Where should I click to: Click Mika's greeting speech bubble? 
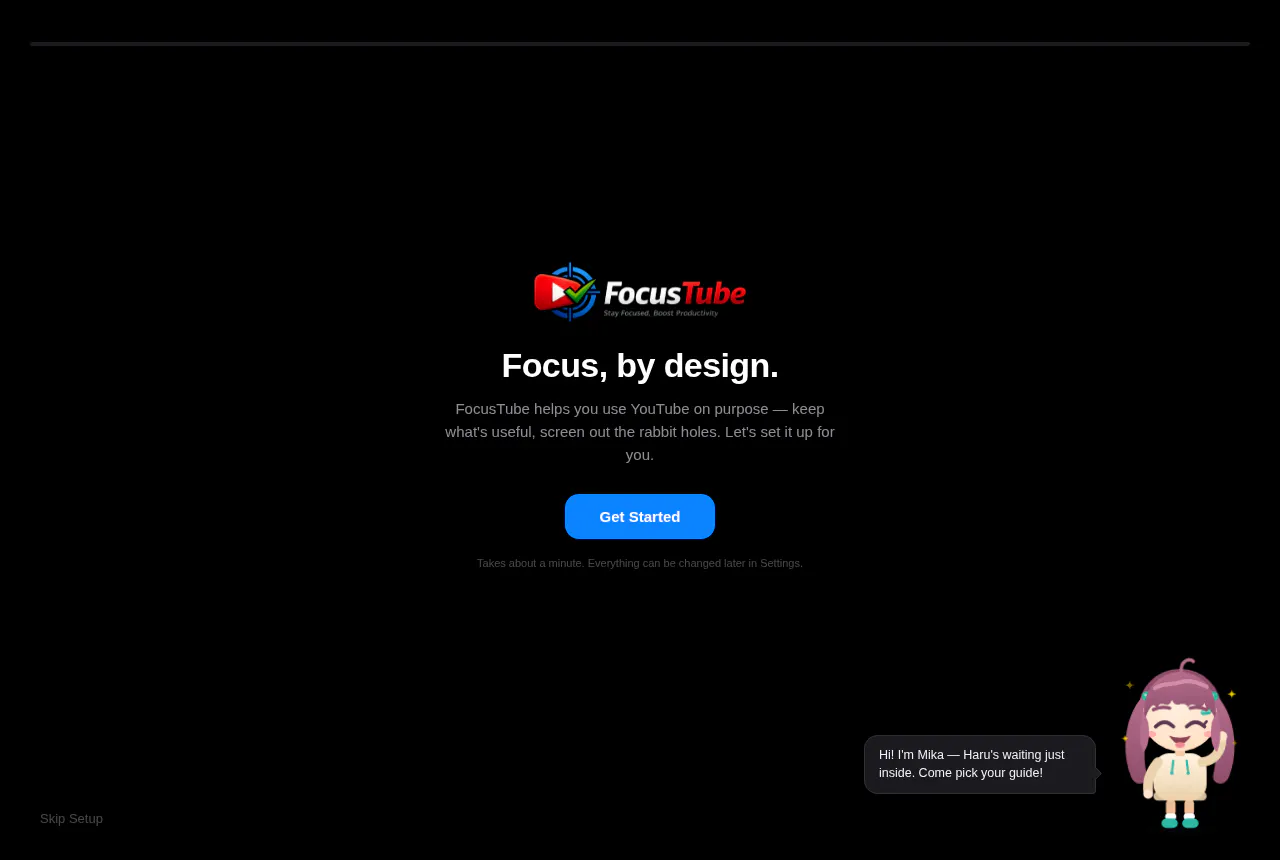[980, 764]
